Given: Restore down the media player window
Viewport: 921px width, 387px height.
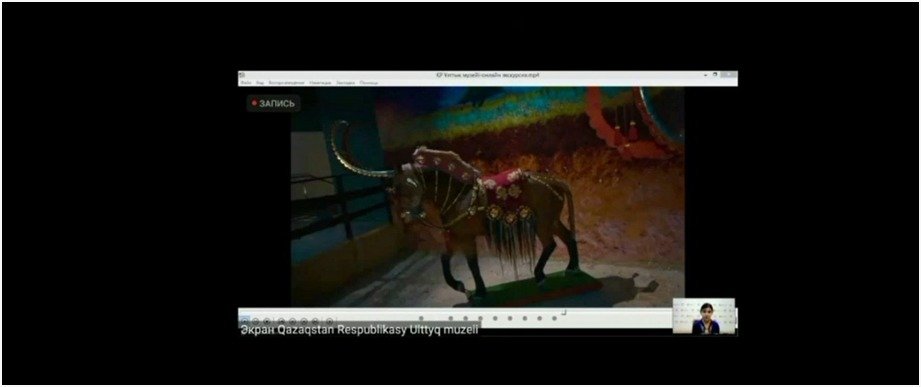Looking at the screenshot, I should coord(715,75).
